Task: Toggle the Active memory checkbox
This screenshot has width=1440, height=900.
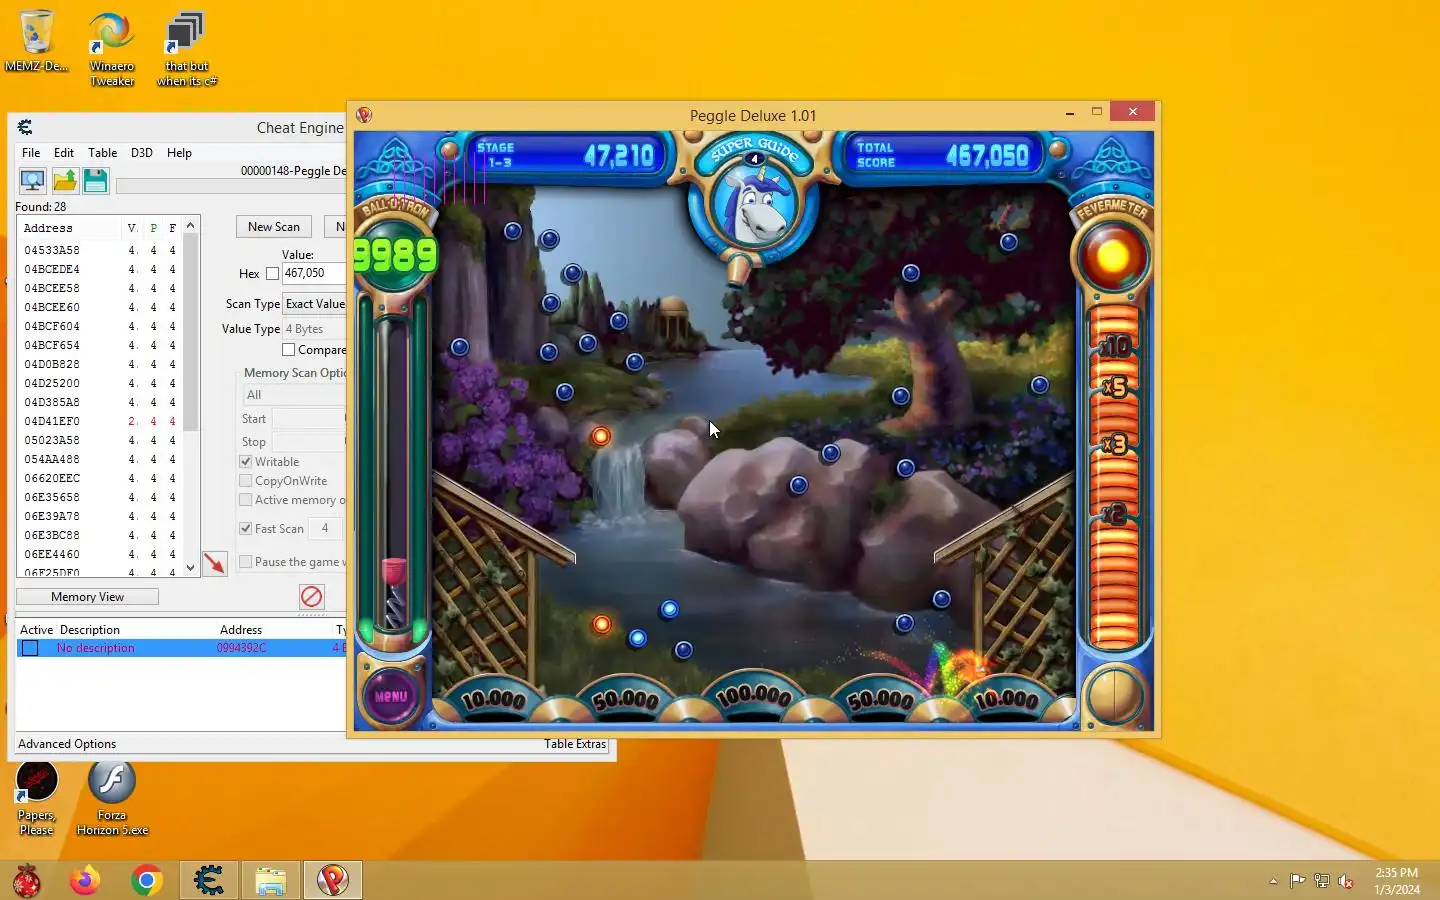Action: (245, 500)
